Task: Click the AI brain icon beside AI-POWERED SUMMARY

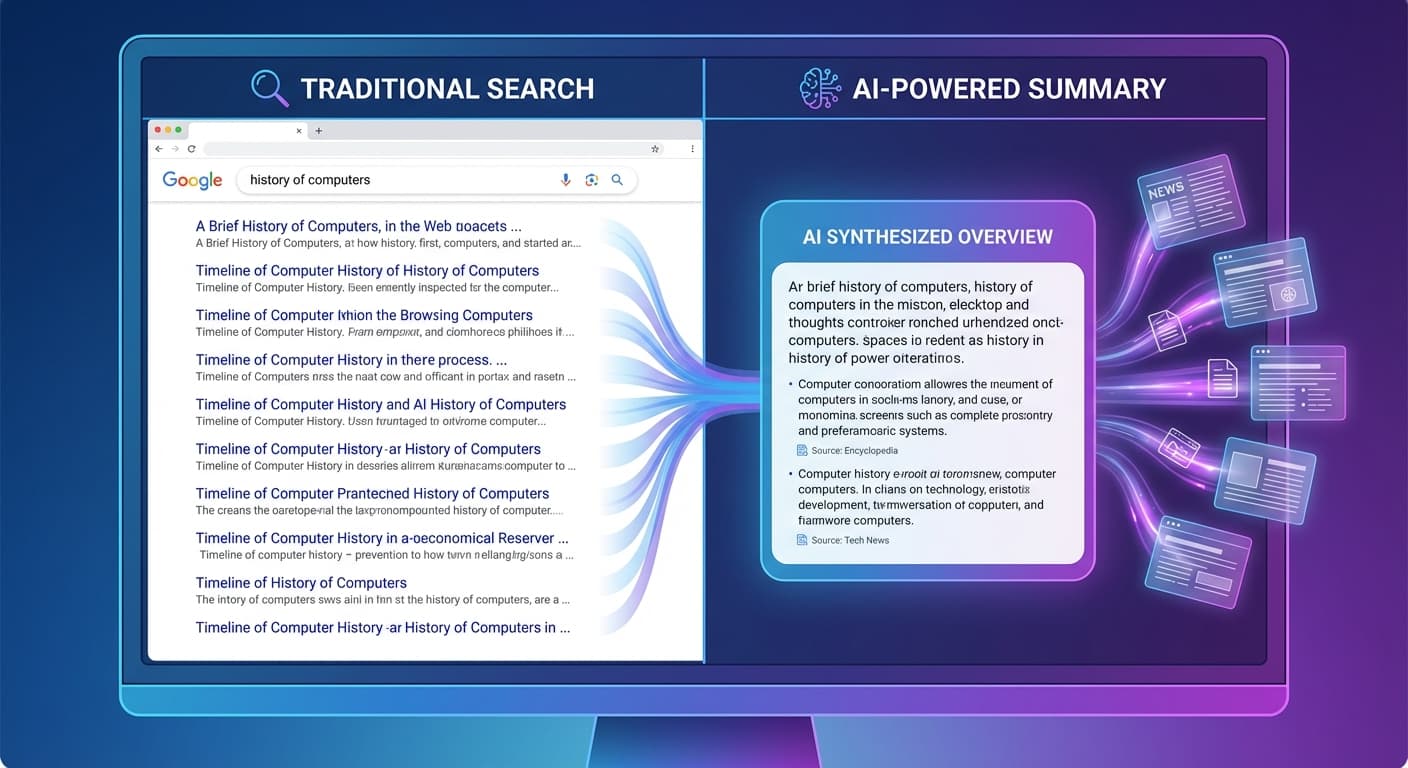Action: coord(820,88)
